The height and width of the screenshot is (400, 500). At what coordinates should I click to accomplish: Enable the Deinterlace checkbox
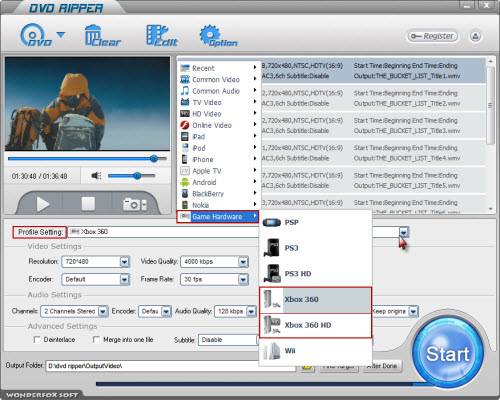pyautogui.click(x=37, y=340)
